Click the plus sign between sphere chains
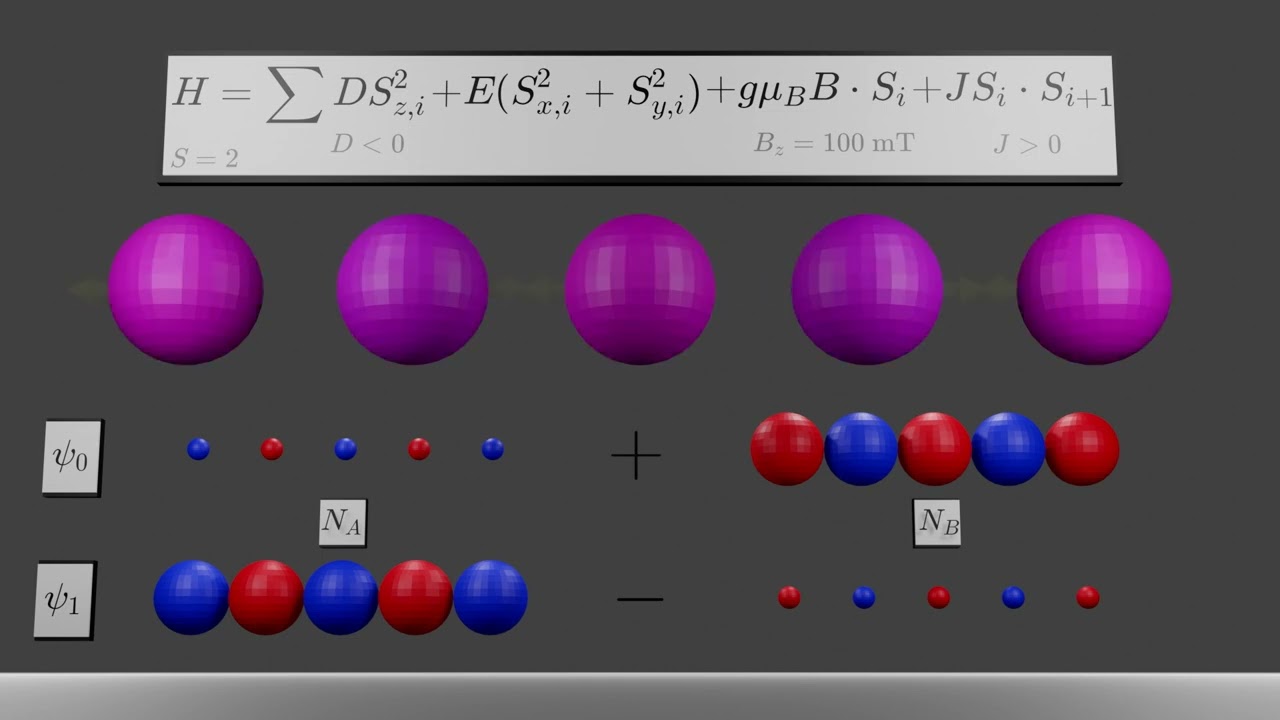 [x=636, y=456]
